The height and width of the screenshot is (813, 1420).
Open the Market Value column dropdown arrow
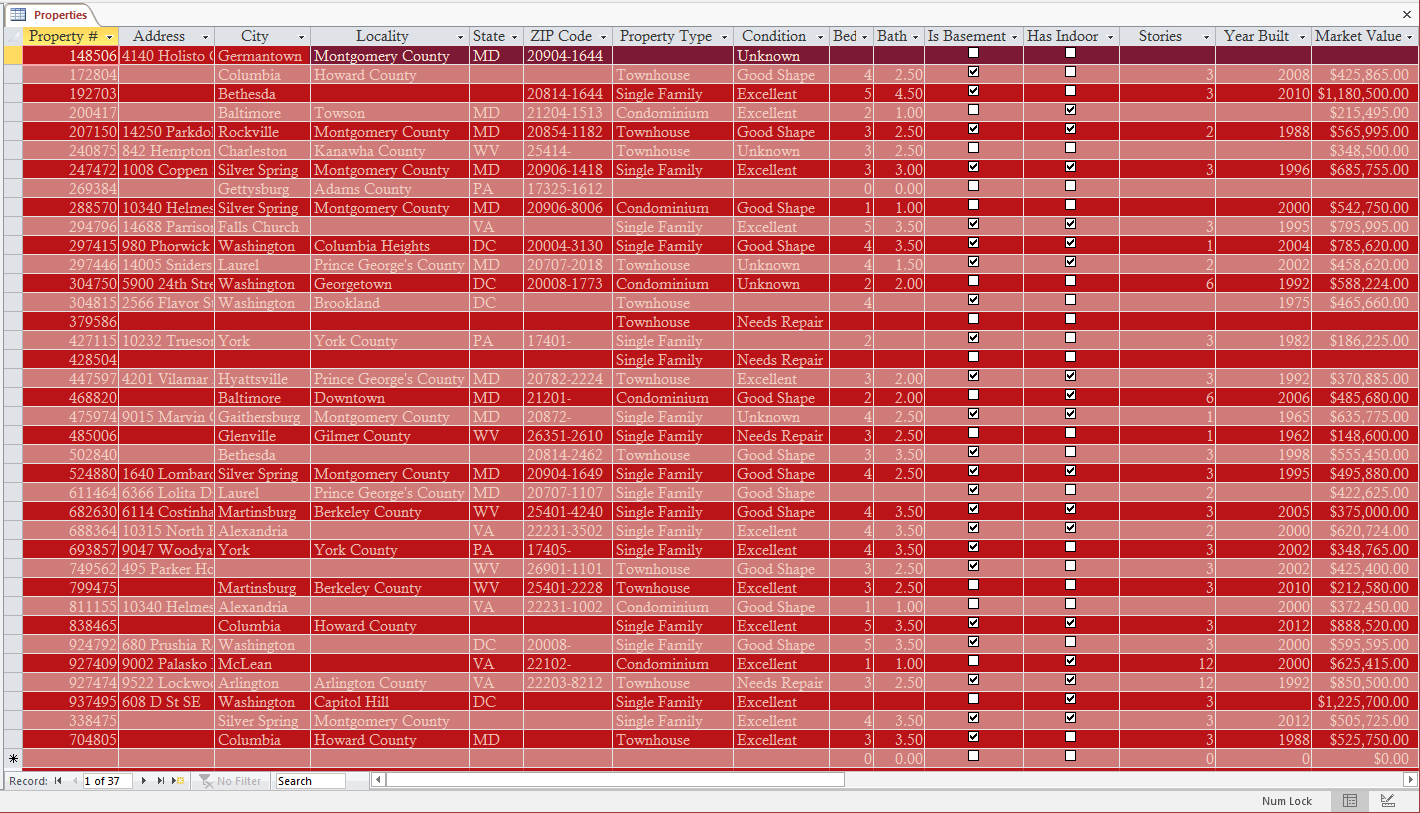[1409, 37]
